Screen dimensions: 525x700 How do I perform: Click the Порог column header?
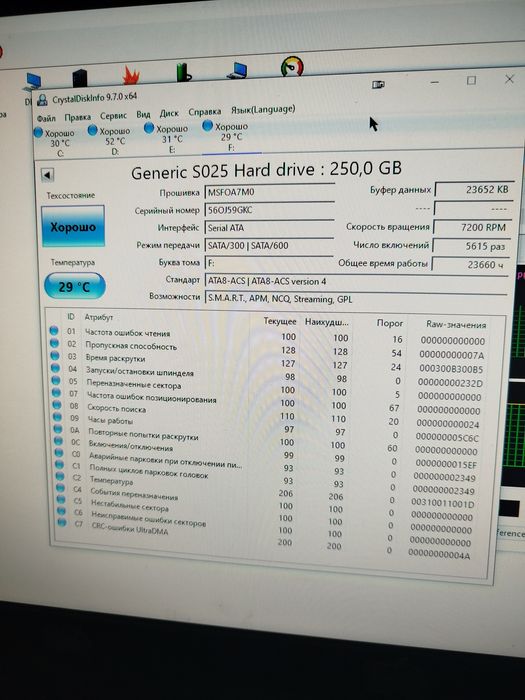pos(389,323)
